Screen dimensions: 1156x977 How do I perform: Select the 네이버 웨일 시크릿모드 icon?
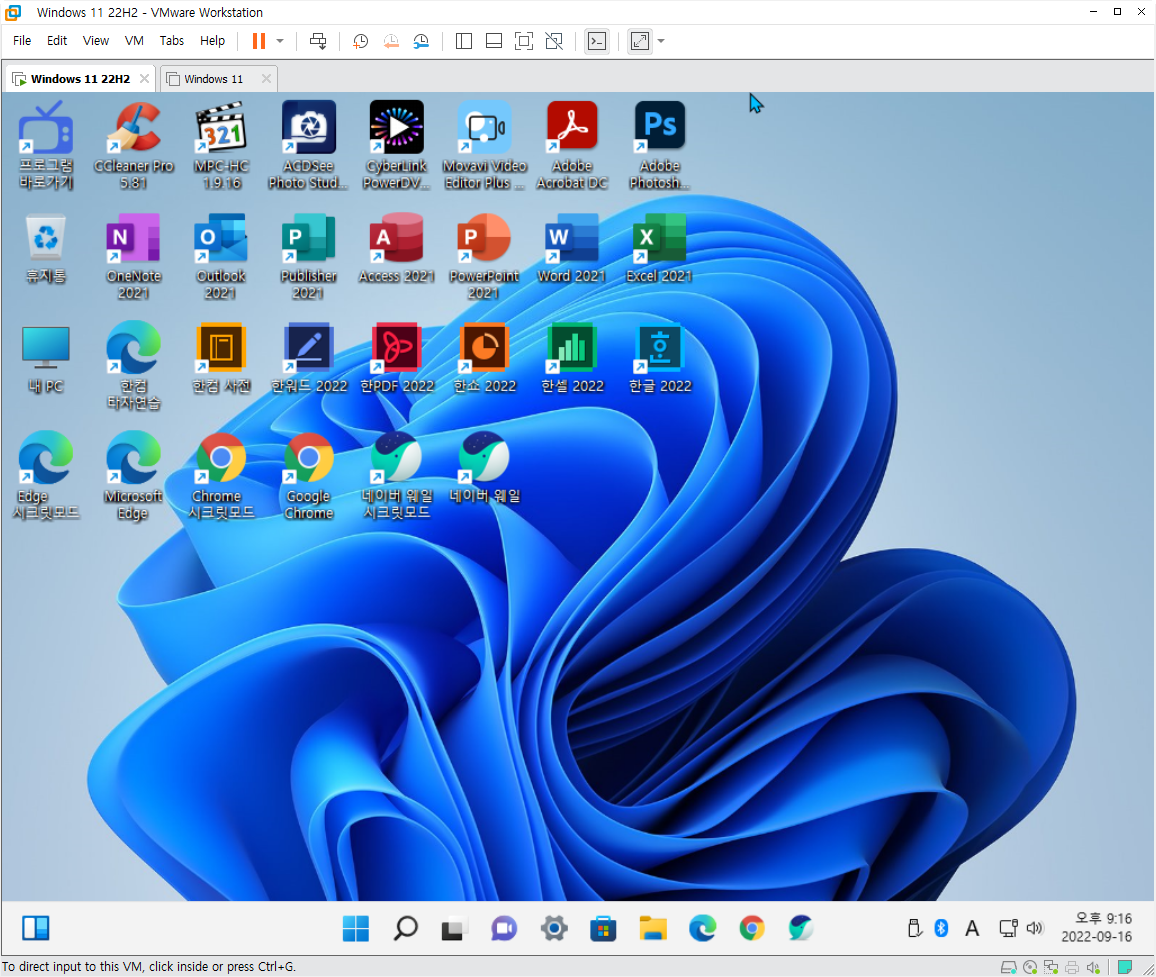pos(397,476)
